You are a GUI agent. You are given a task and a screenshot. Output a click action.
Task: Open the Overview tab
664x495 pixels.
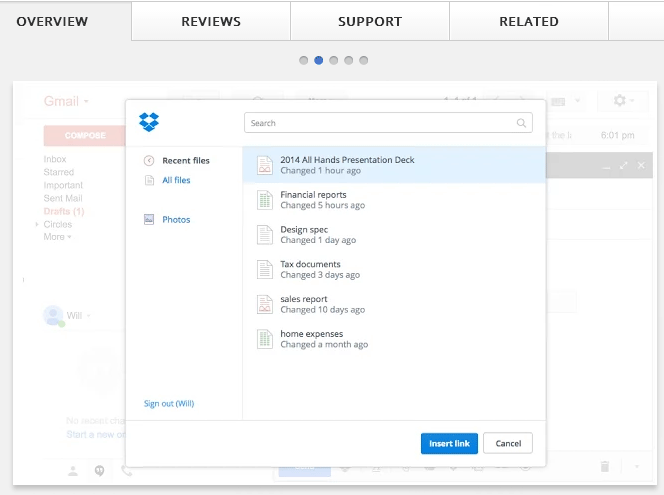(52, 21)
